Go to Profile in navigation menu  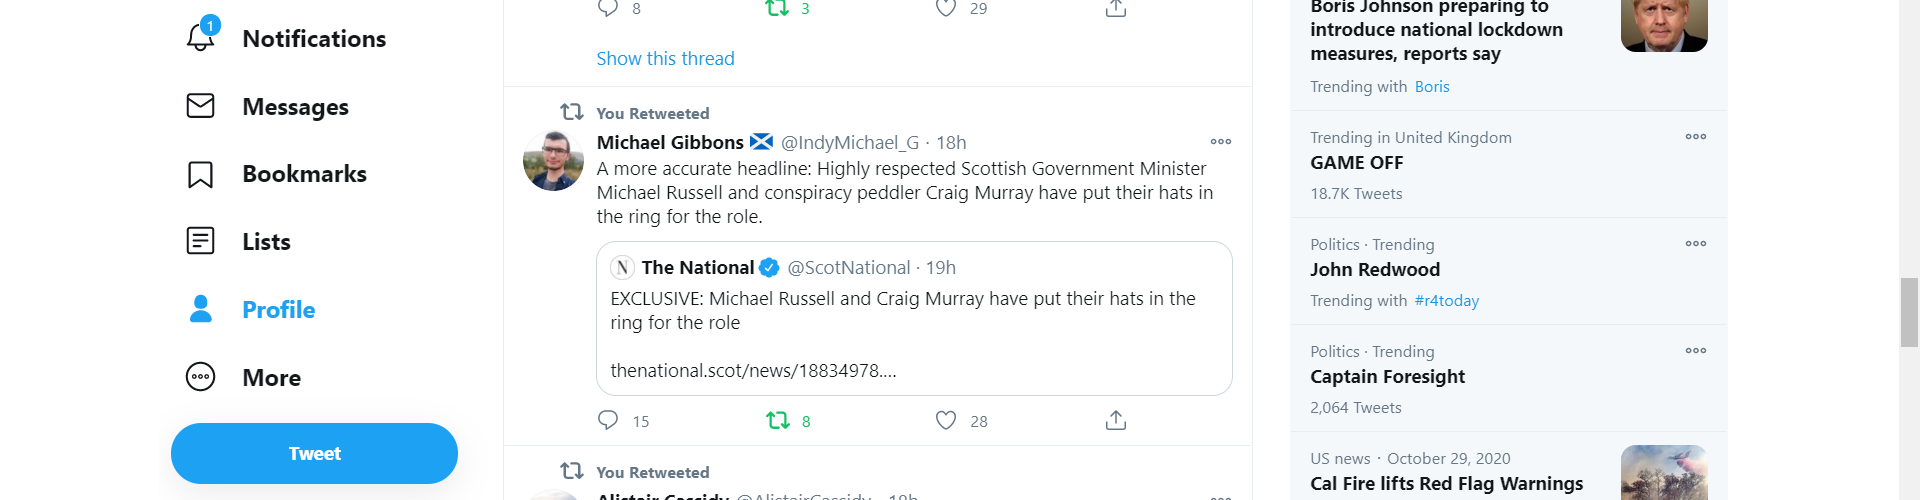coord(278,310)
